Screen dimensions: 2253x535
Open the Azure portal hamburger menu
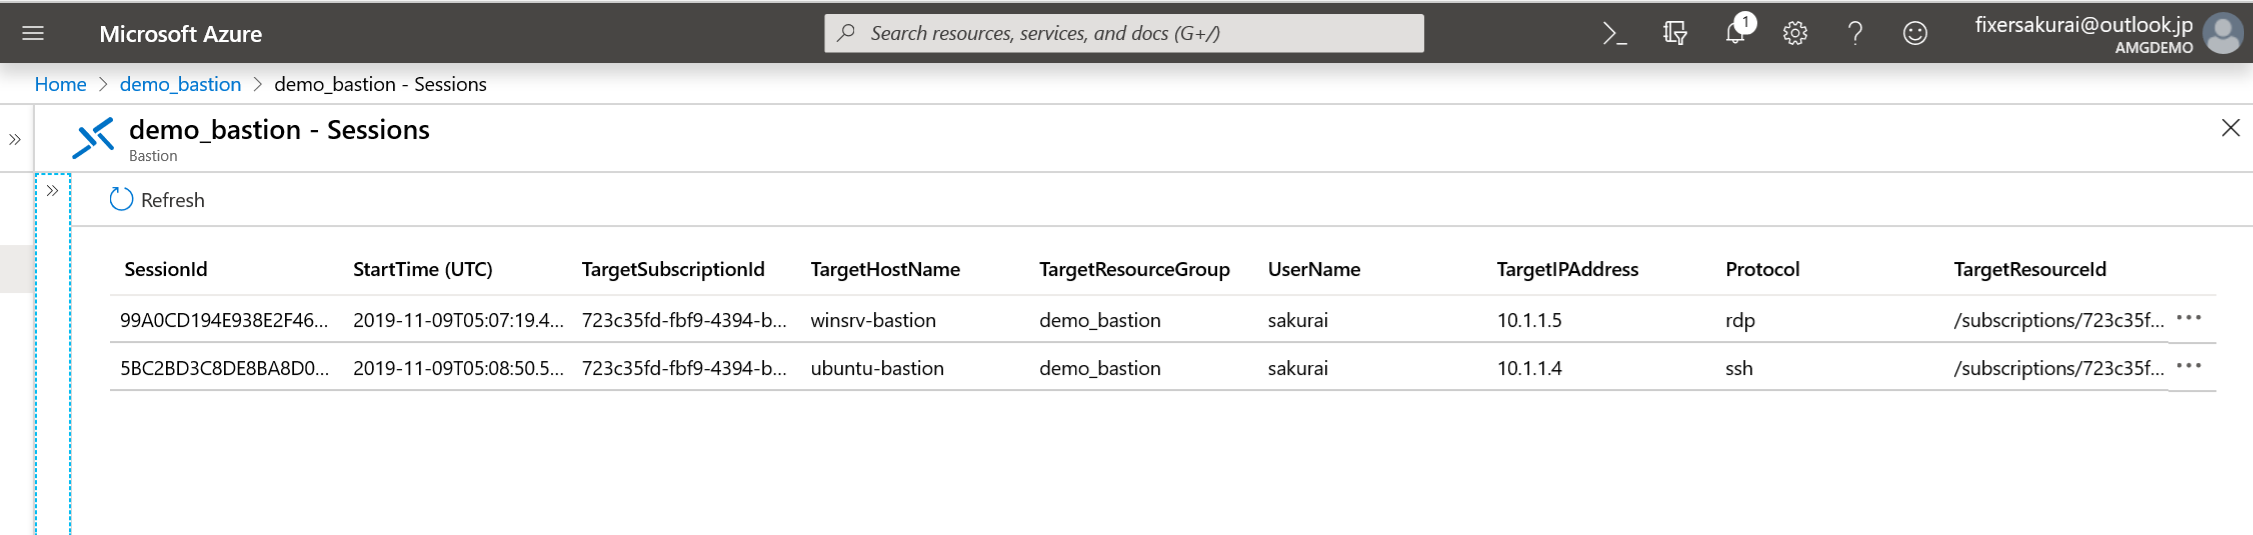click(33, 33)
